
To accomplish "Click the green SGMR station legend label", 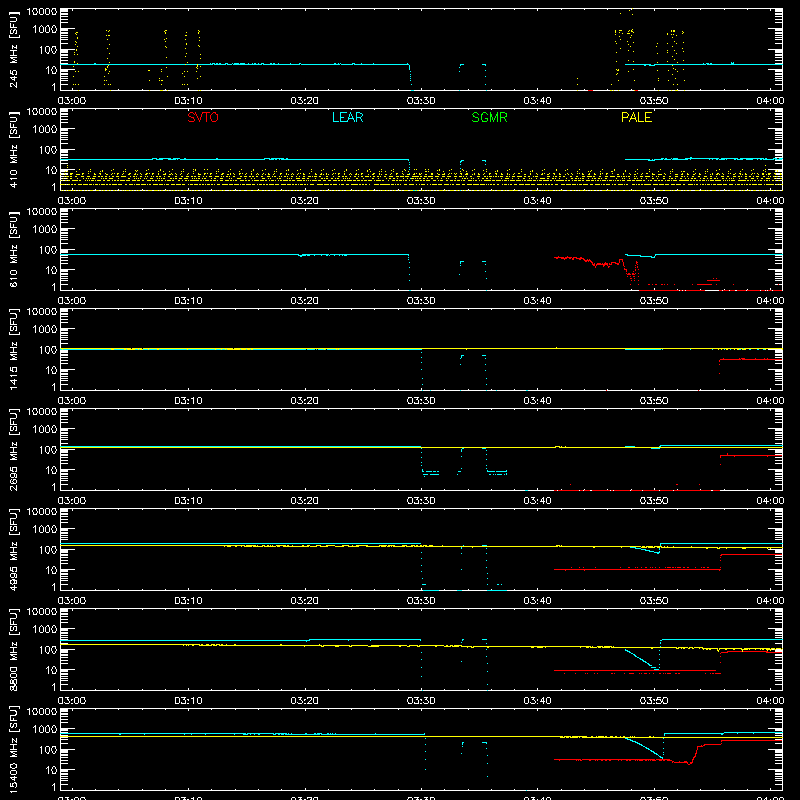I will (489, 117).
